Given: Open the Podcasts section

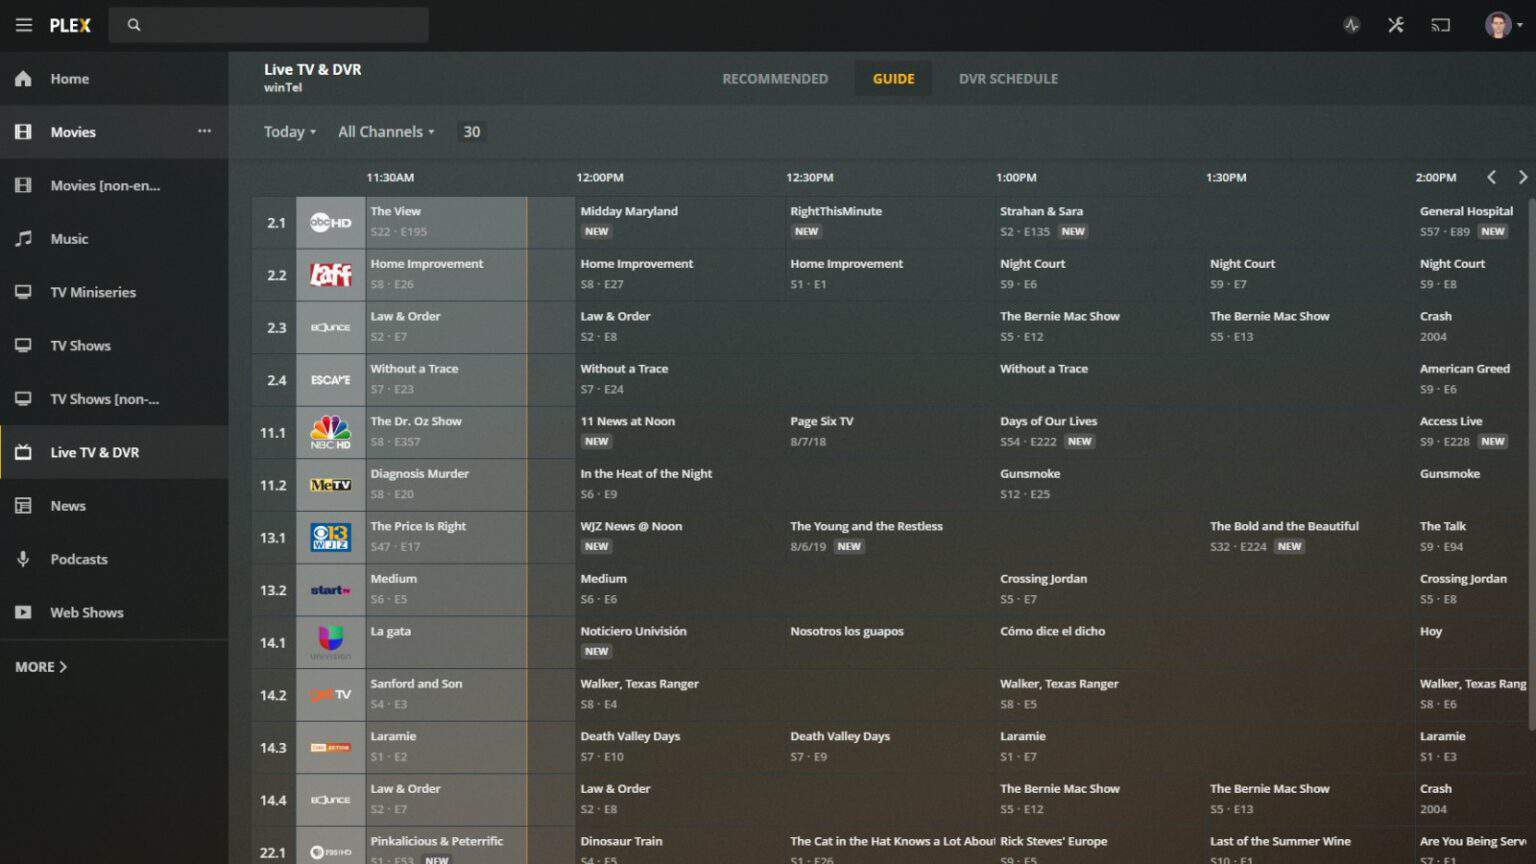Looking at the screenshot, I should click(x=79, y=559).
